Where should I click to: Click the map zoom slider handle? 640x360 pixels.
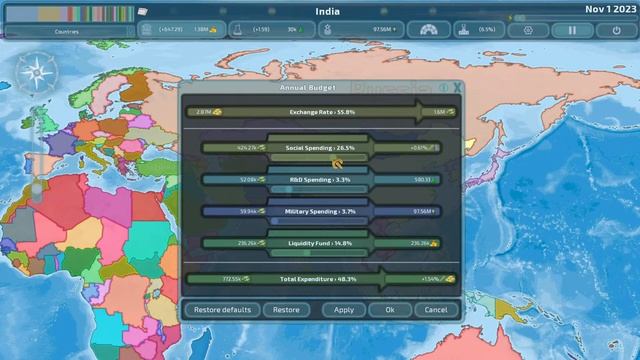pyautogui.click(x=37, y=190)
